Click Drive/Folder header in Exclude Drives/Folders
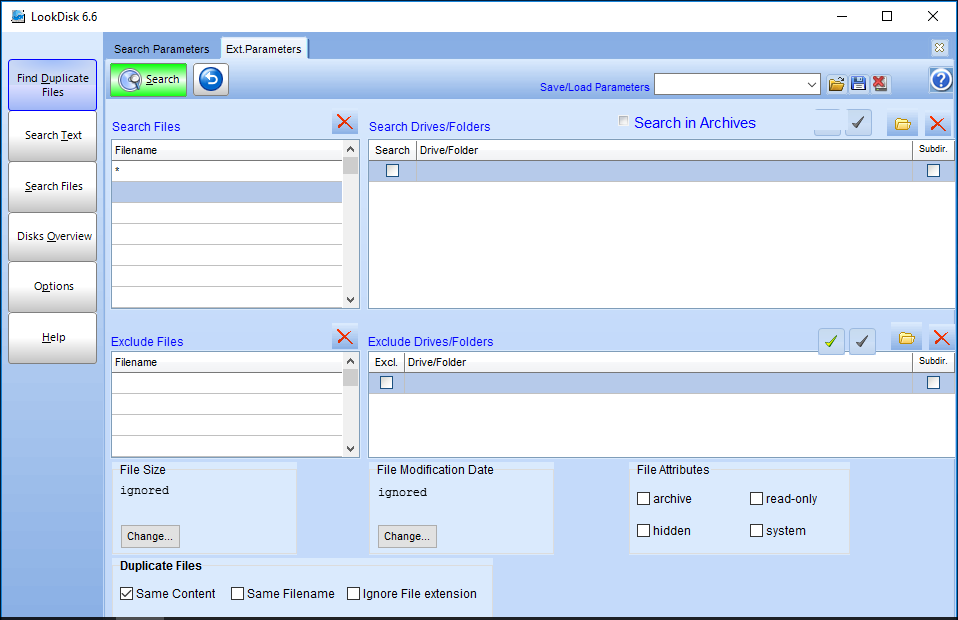Screen dimensions: 958x620 (658, 362)
